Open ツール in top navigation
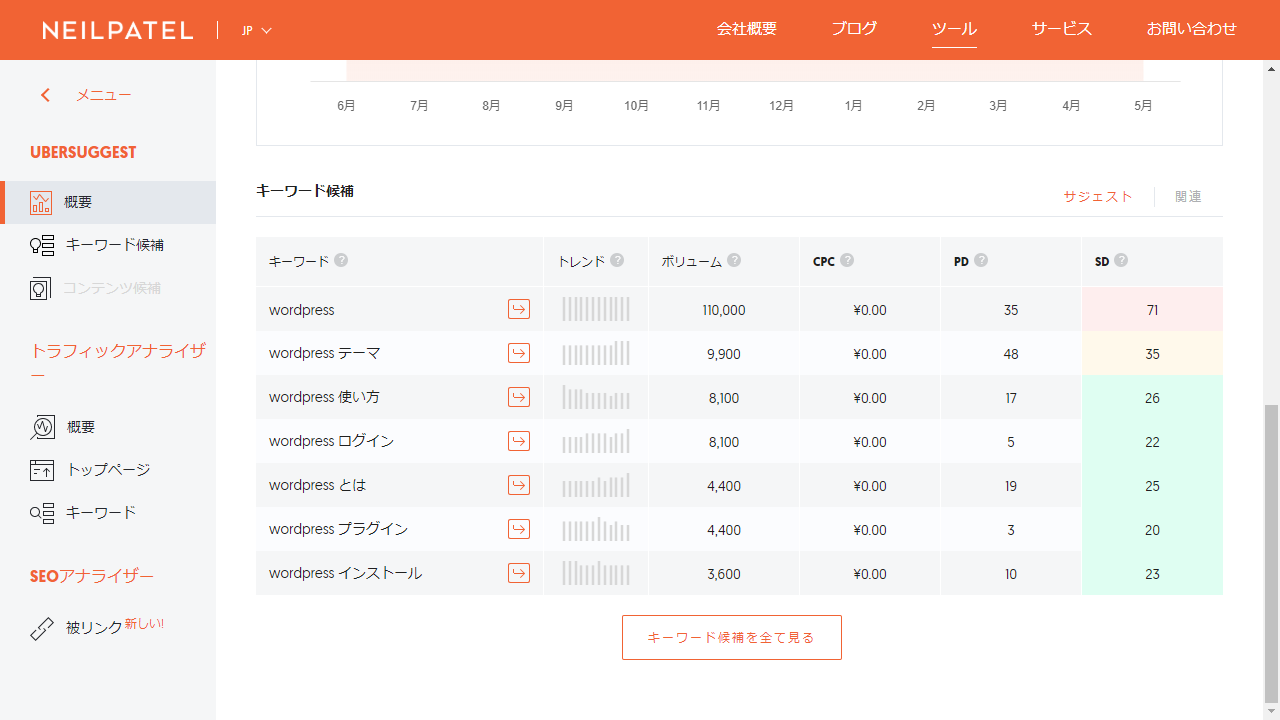The height and width of the screenshot is (720, 1280). tap(954, 29)
